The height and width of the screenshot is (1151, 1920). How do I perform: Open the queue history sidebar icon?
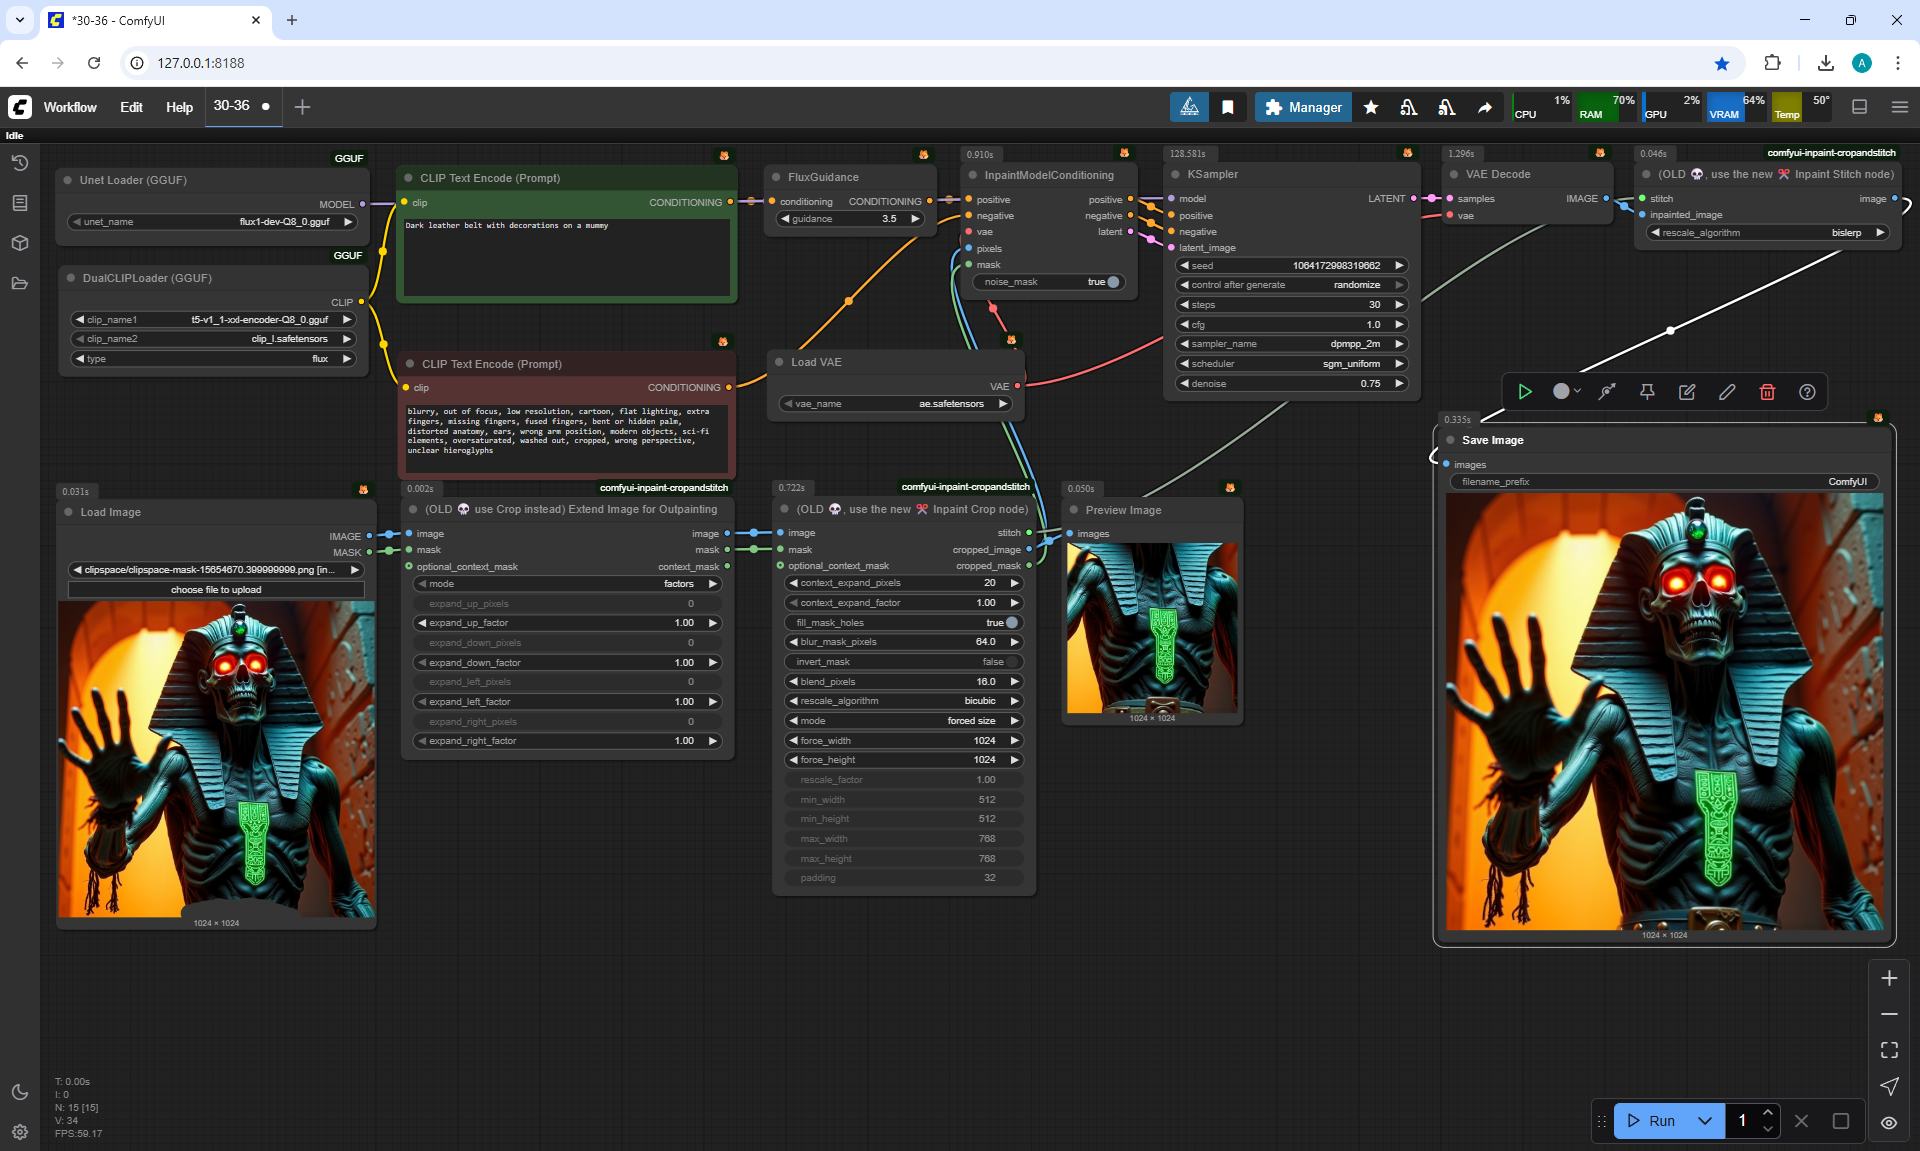pos(20,163)
